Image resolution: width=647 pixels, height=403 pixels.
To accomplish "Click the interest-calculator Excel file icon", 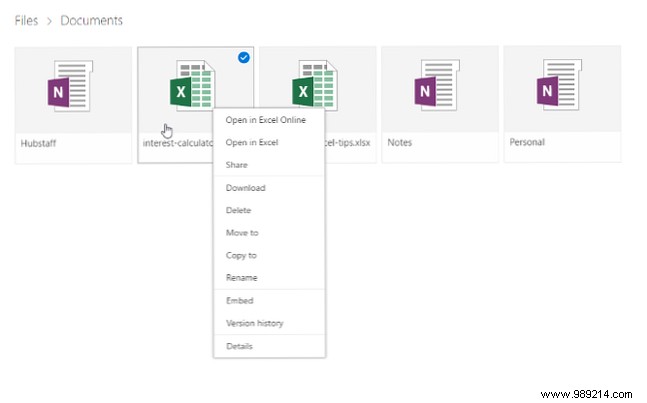I will click(x=192, y=86).
